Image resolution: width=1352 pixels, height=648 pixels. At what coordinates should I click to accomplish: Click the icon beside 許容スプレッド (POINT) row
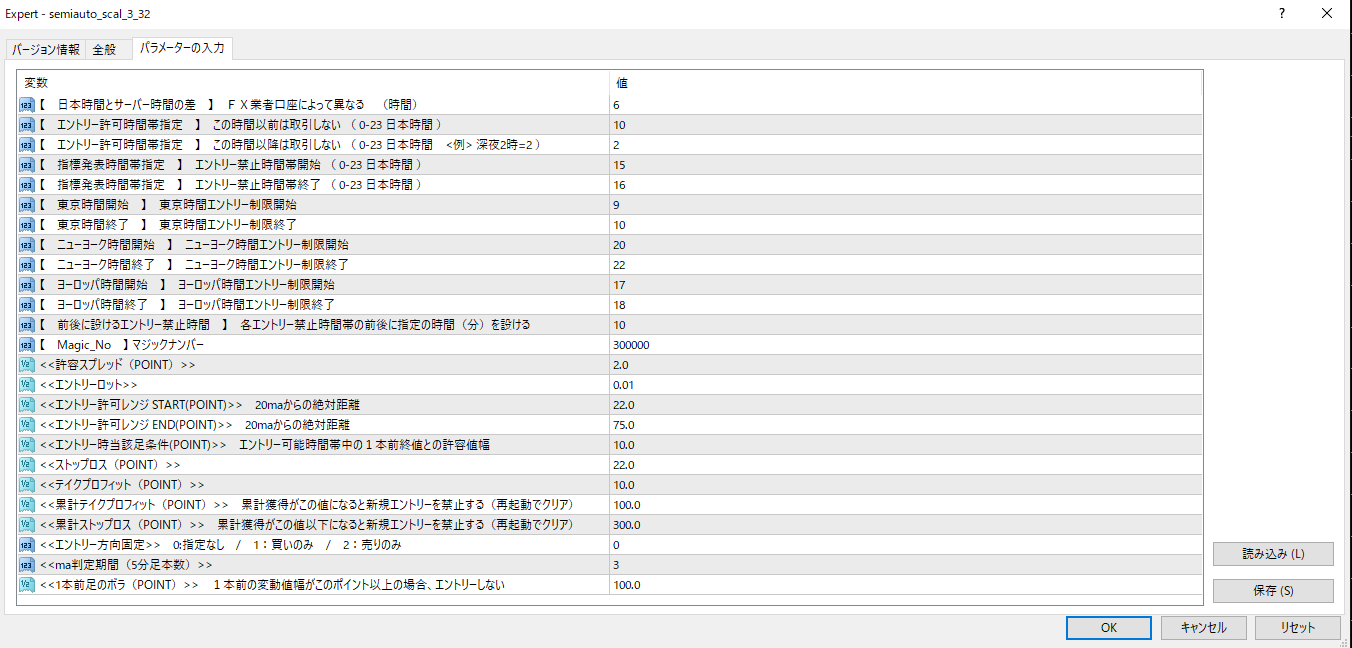click(27, 365)
